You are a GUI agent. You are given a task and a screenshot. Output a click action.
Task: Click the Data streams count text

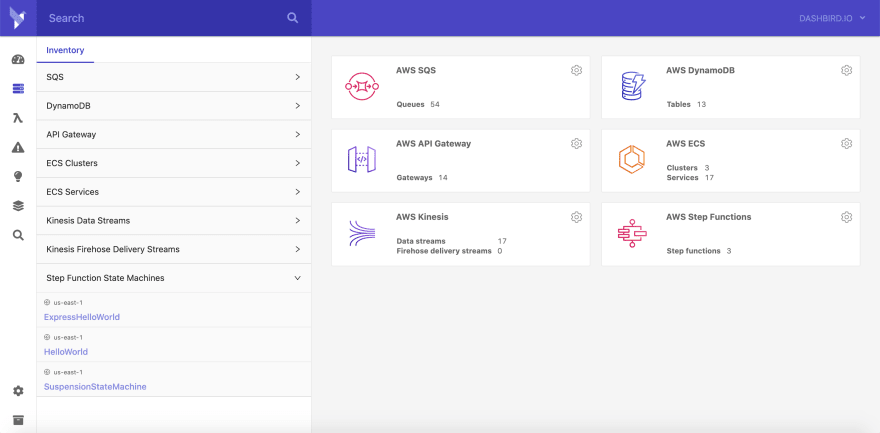tap(451, 241)
